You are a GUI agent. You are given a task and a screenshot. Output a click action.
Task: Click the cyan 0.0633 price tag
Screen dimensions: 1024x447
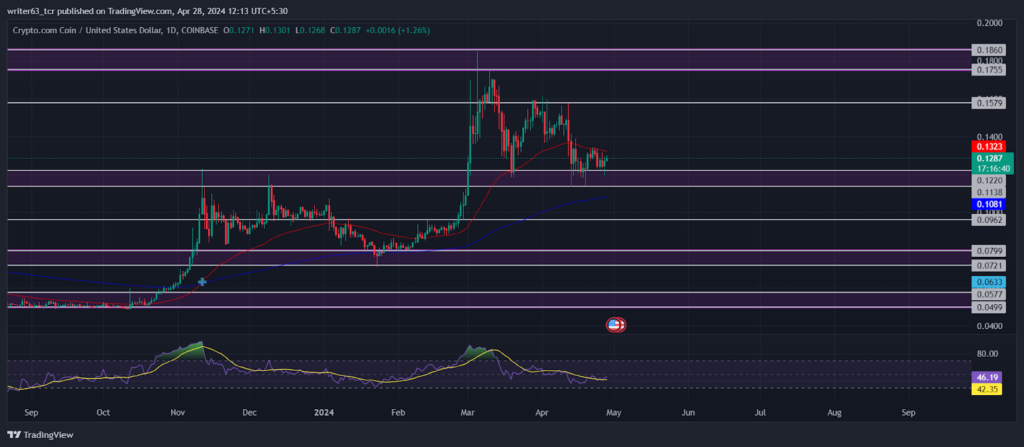(x=988, y=282)
